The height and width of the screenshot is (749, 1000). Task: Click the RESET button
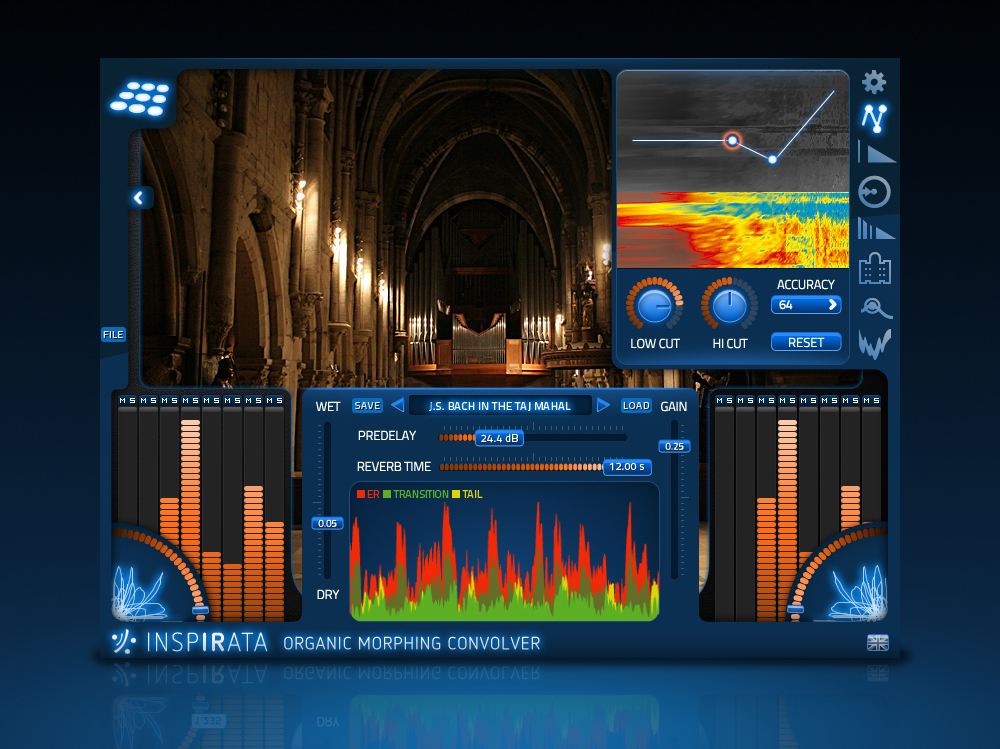click(x=806, y=343)
